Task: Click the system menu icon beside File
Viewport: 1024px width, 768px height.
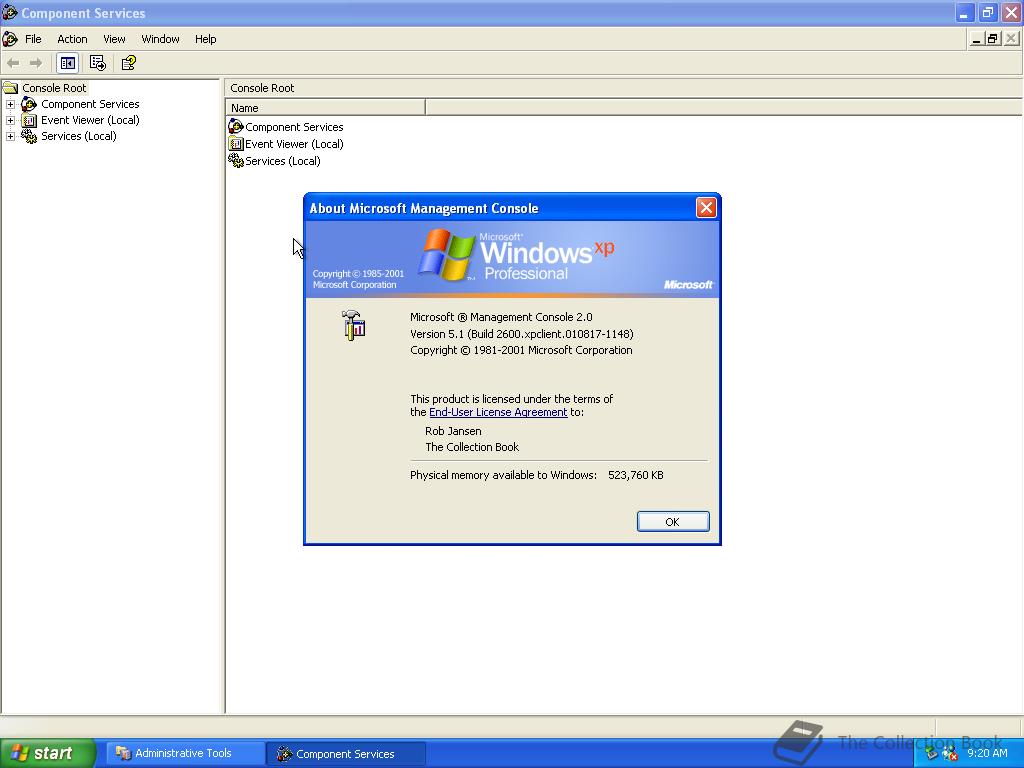Action: pos(10,39)
